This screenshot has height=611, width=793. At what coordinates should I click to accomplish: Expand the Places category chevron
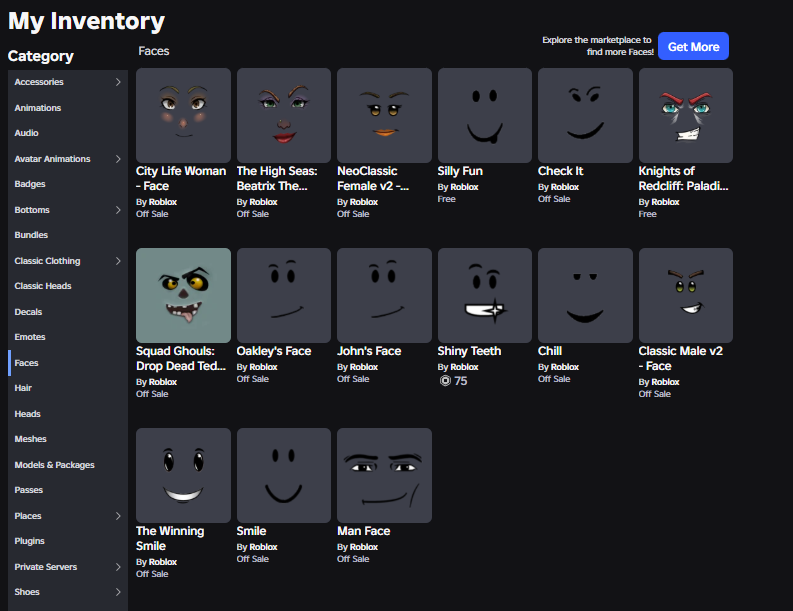tap(118, 516)
